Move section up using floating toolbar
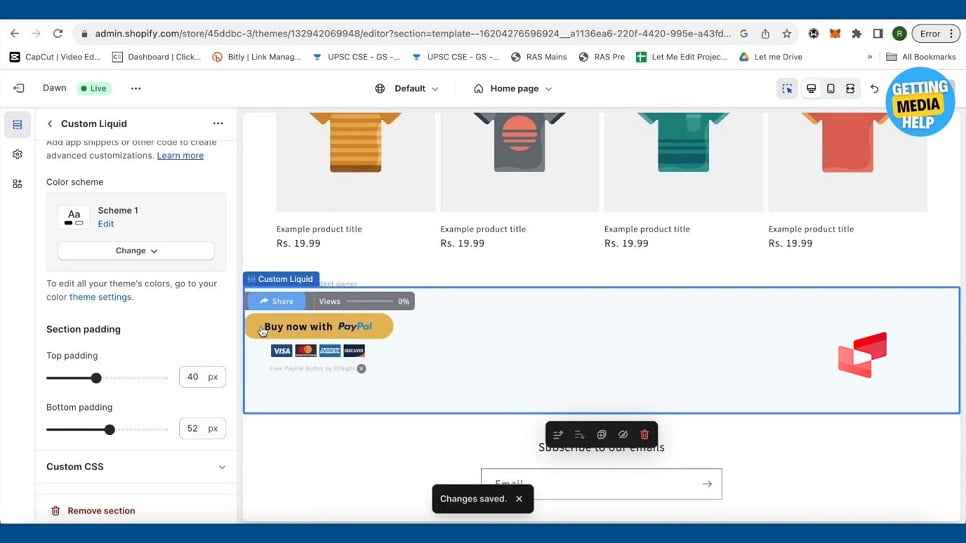This screenshot has width=966, height=543. [558, 435]
